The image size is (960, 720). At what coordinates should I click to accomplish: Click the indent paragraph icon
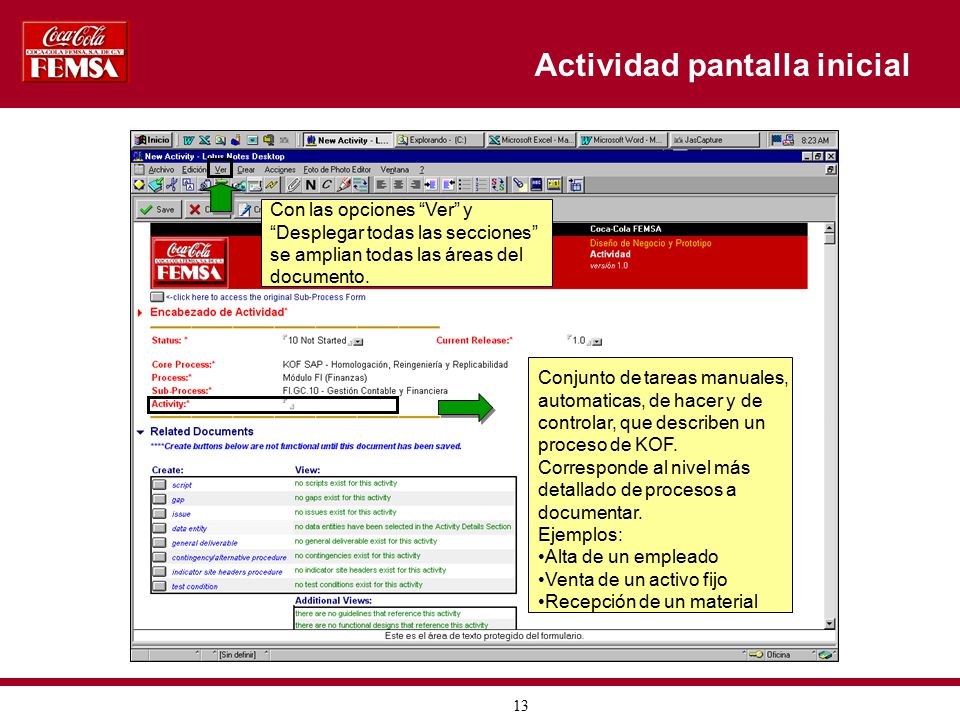[431, 185]
